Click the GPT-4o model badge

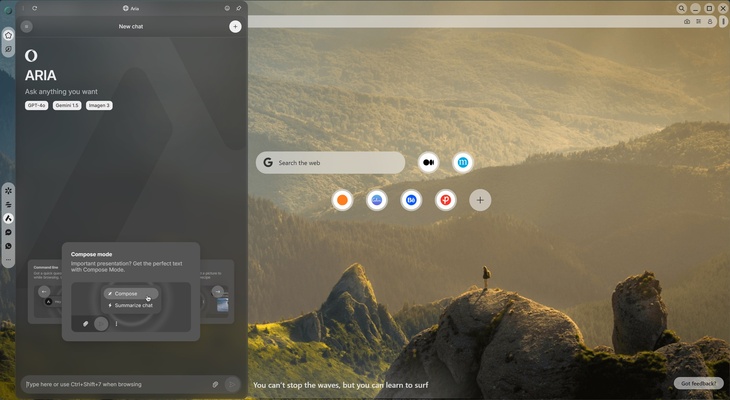click(36, 106)
